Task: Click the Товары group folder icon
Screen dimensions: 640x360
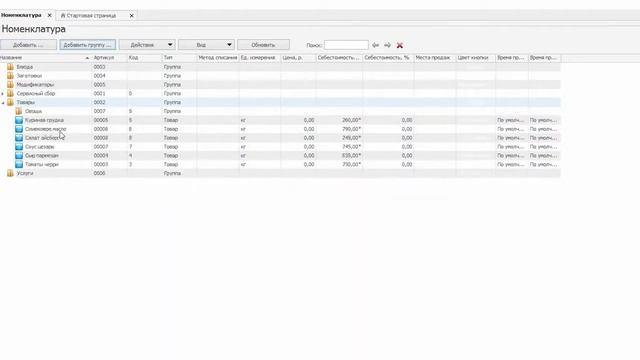Action: (10, 102)
